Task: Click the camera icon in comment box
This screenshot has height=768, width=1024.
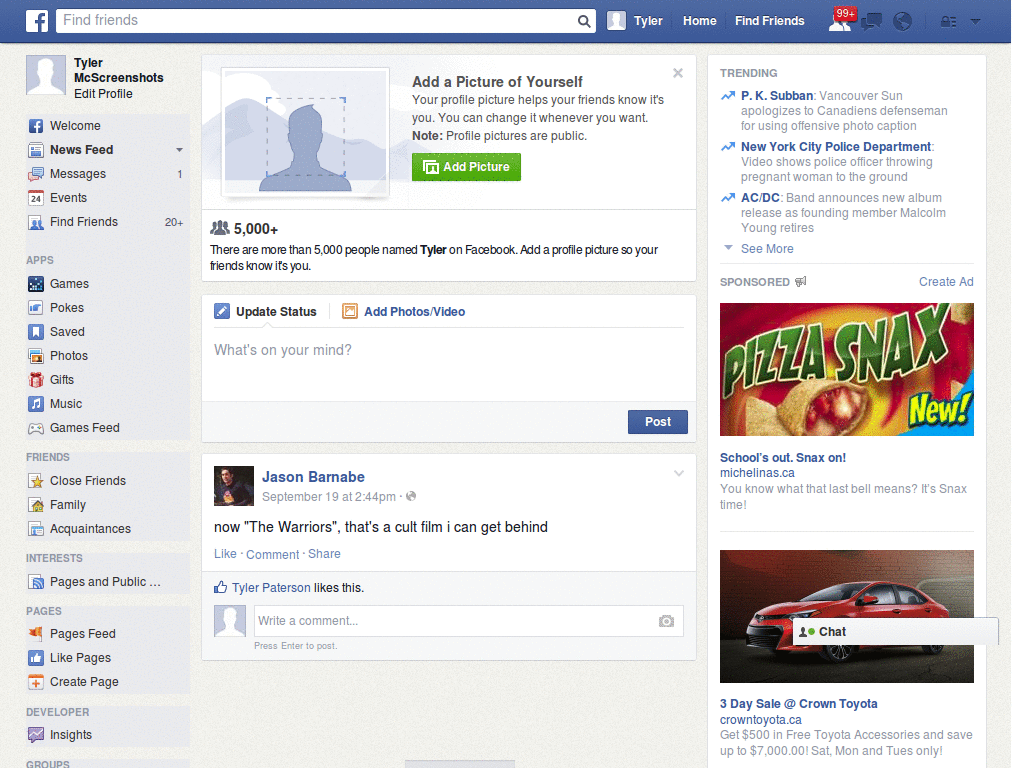Action: 666,621
